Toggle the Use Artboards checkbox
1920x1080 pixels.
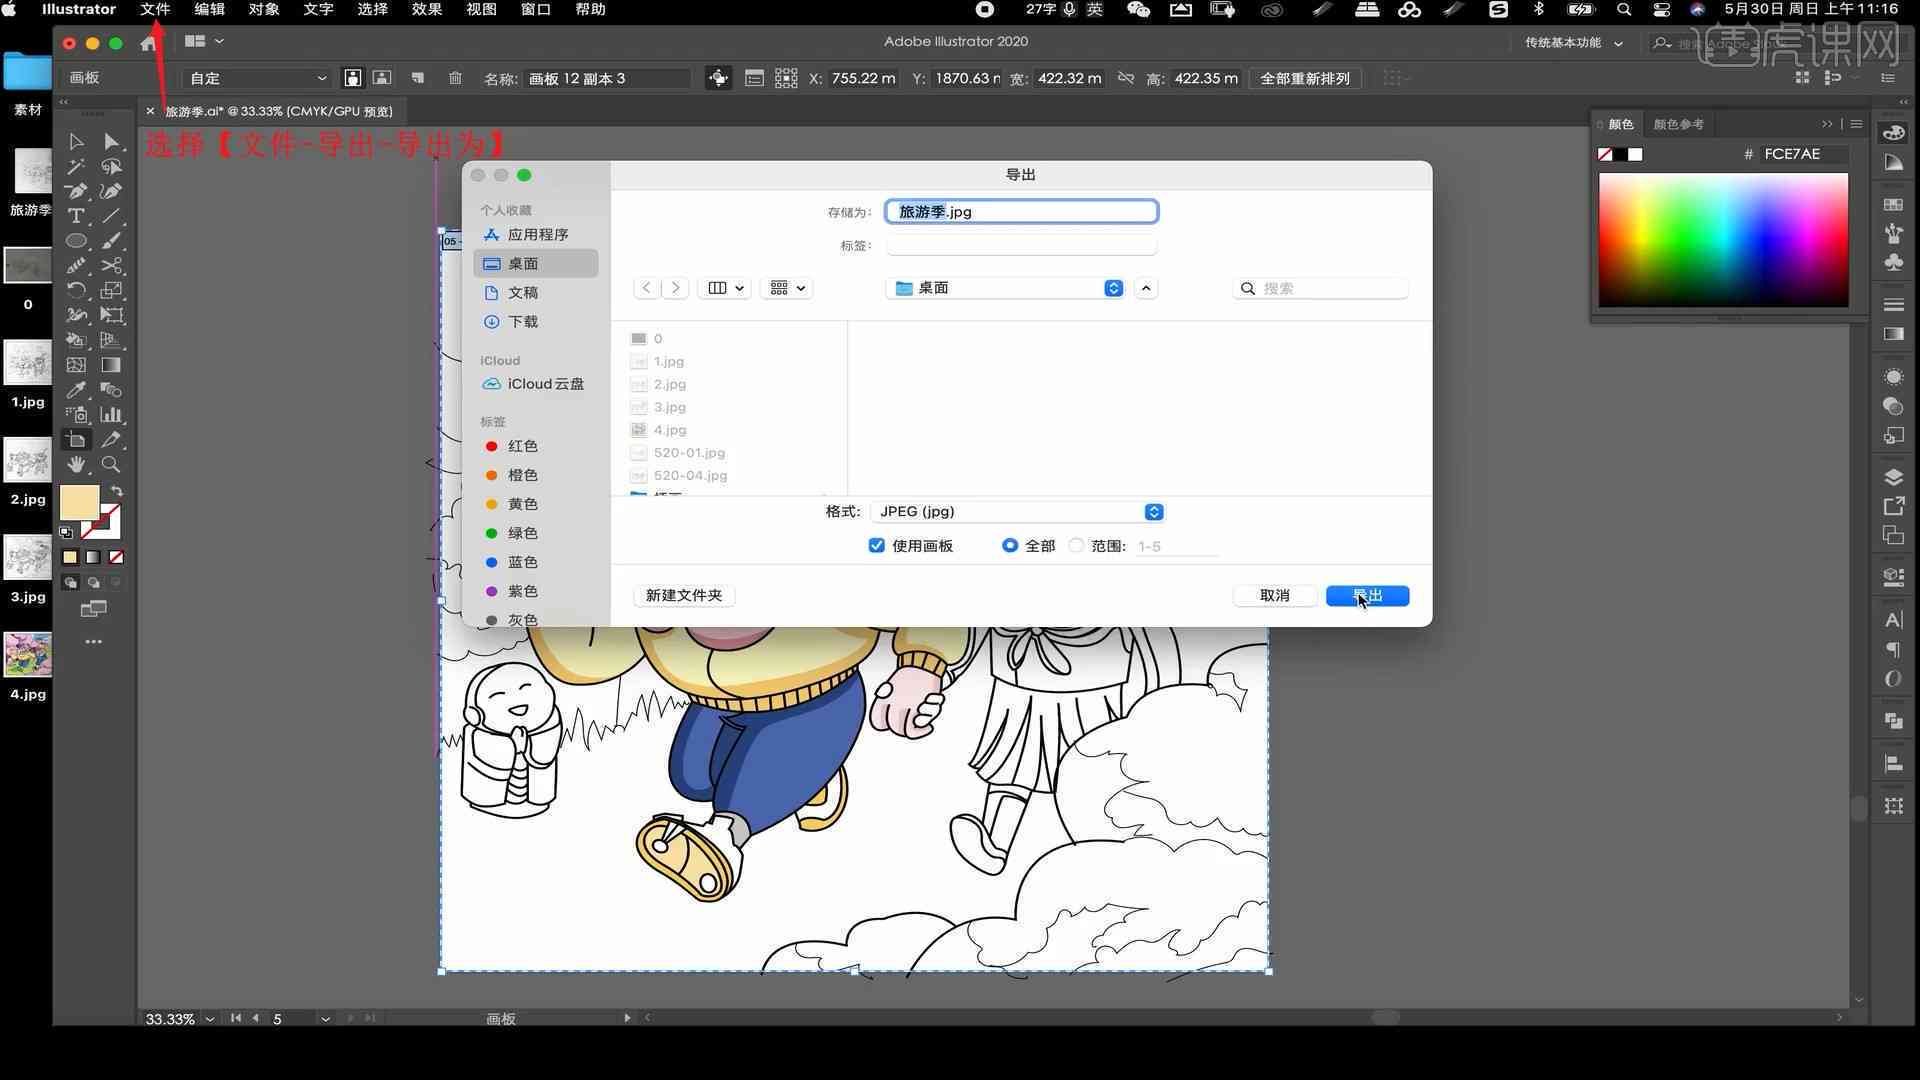point(877,546)
